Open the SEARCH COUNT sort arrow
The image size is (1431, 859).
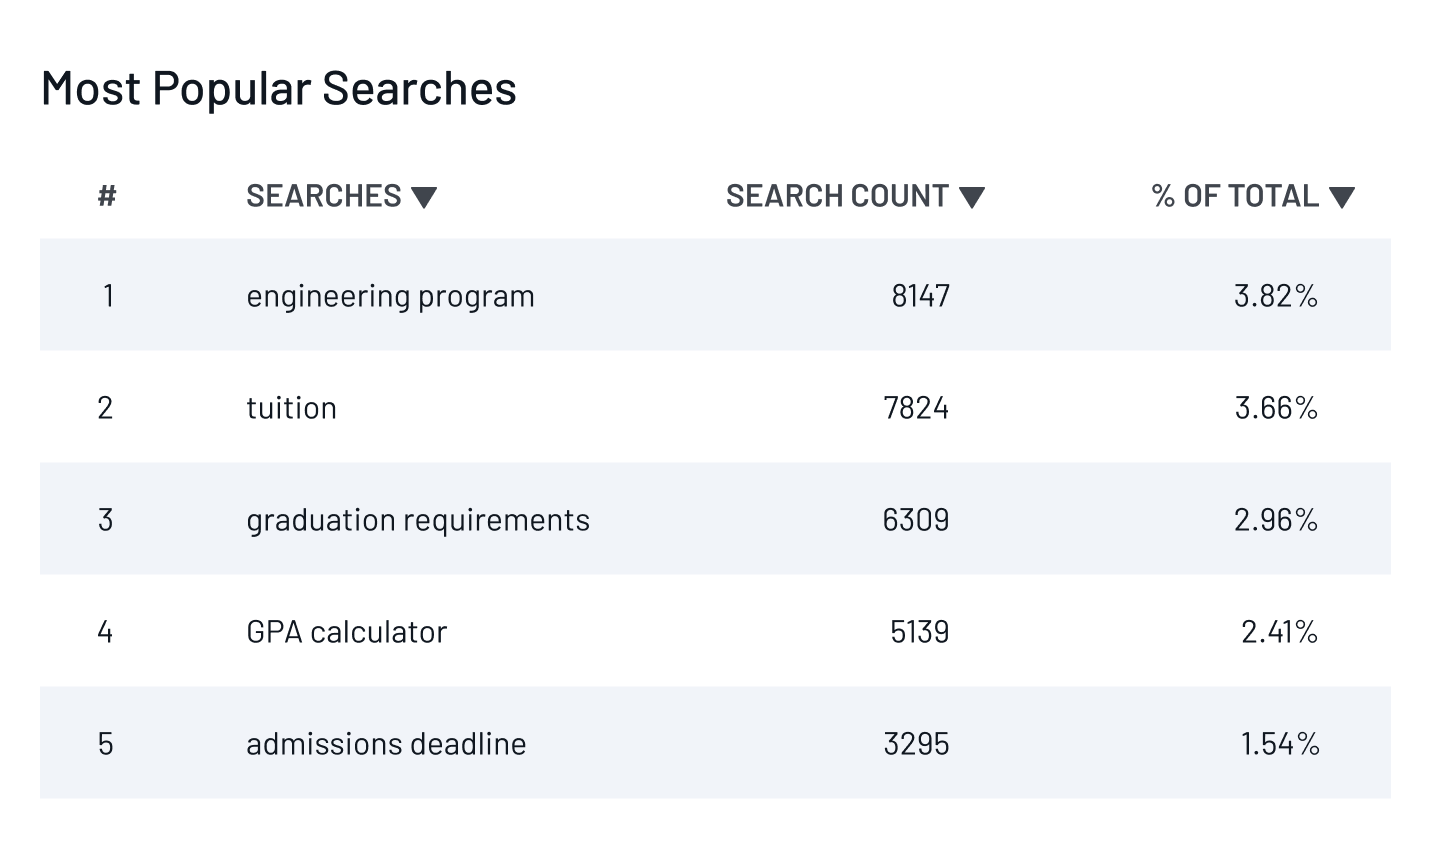click(x=973, y=197)
